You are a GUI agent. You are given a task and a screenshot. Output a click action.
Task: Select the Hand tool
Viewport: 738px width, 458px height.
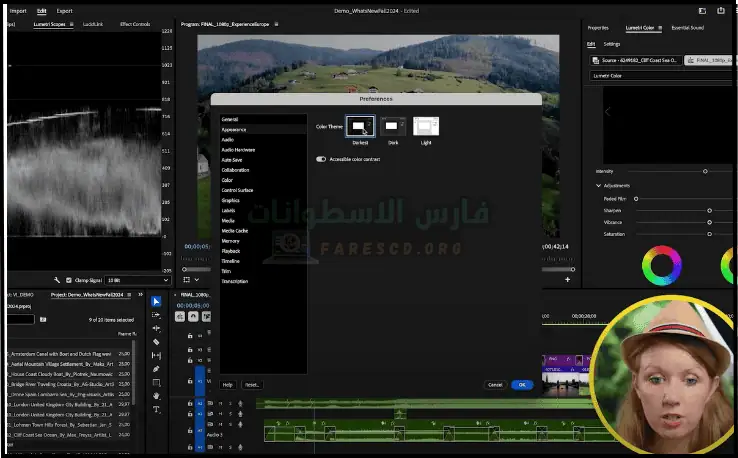pos(156,396)
